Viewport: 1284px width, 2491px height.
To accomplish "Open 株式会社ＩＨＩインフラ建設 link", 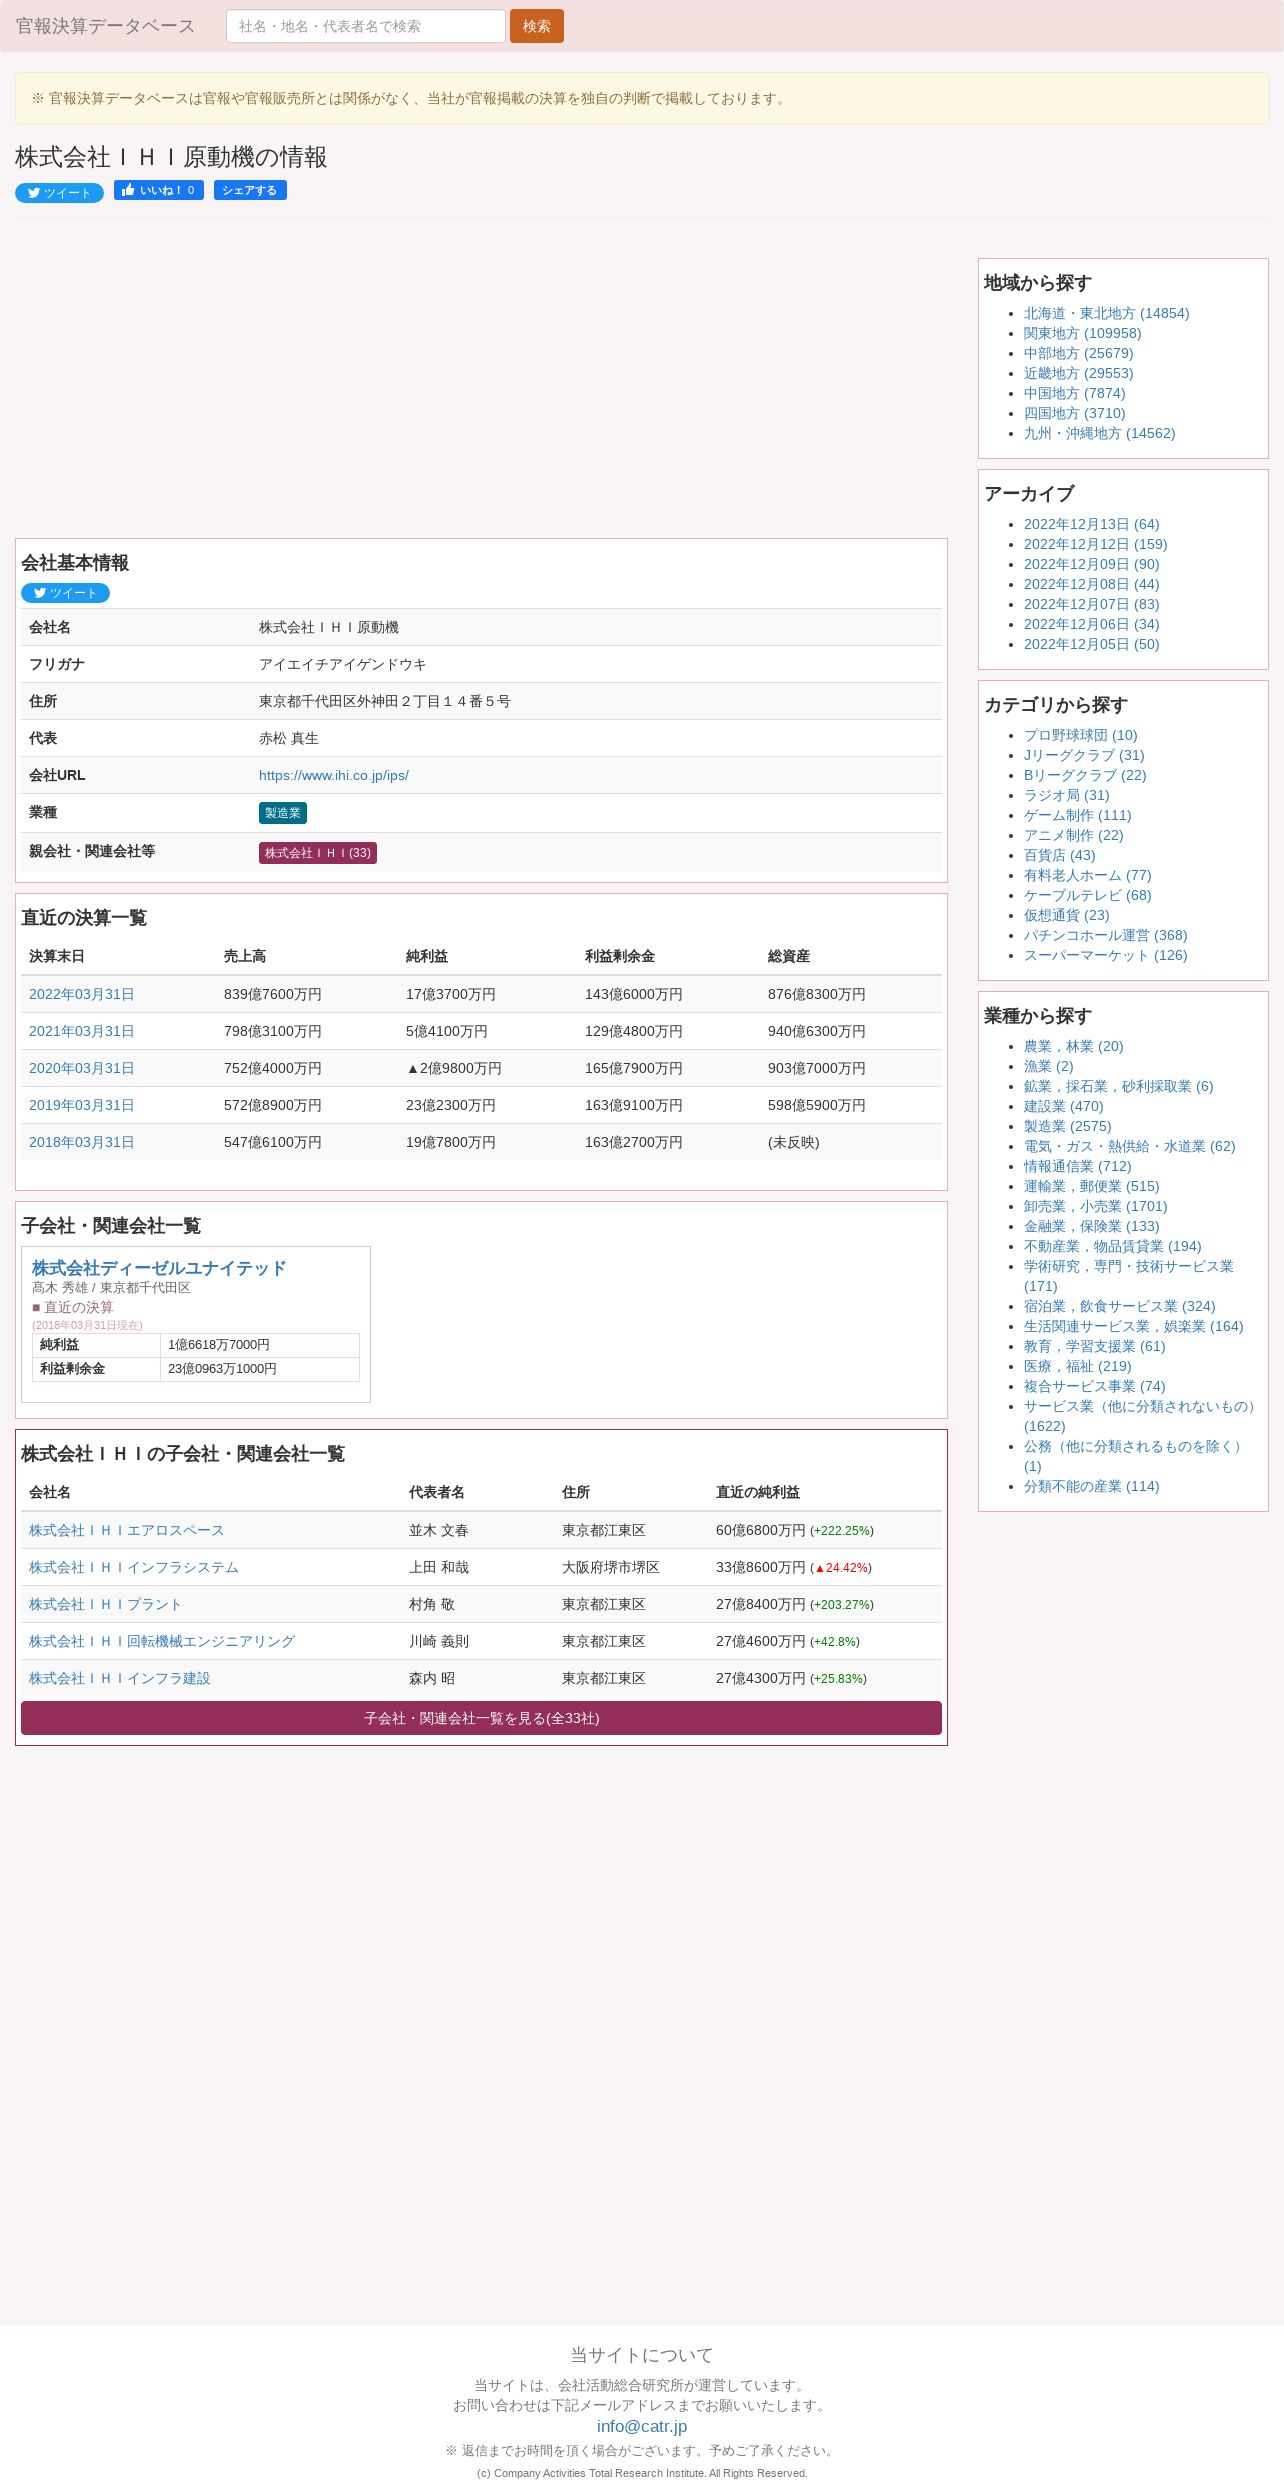I will [119, 1678].
